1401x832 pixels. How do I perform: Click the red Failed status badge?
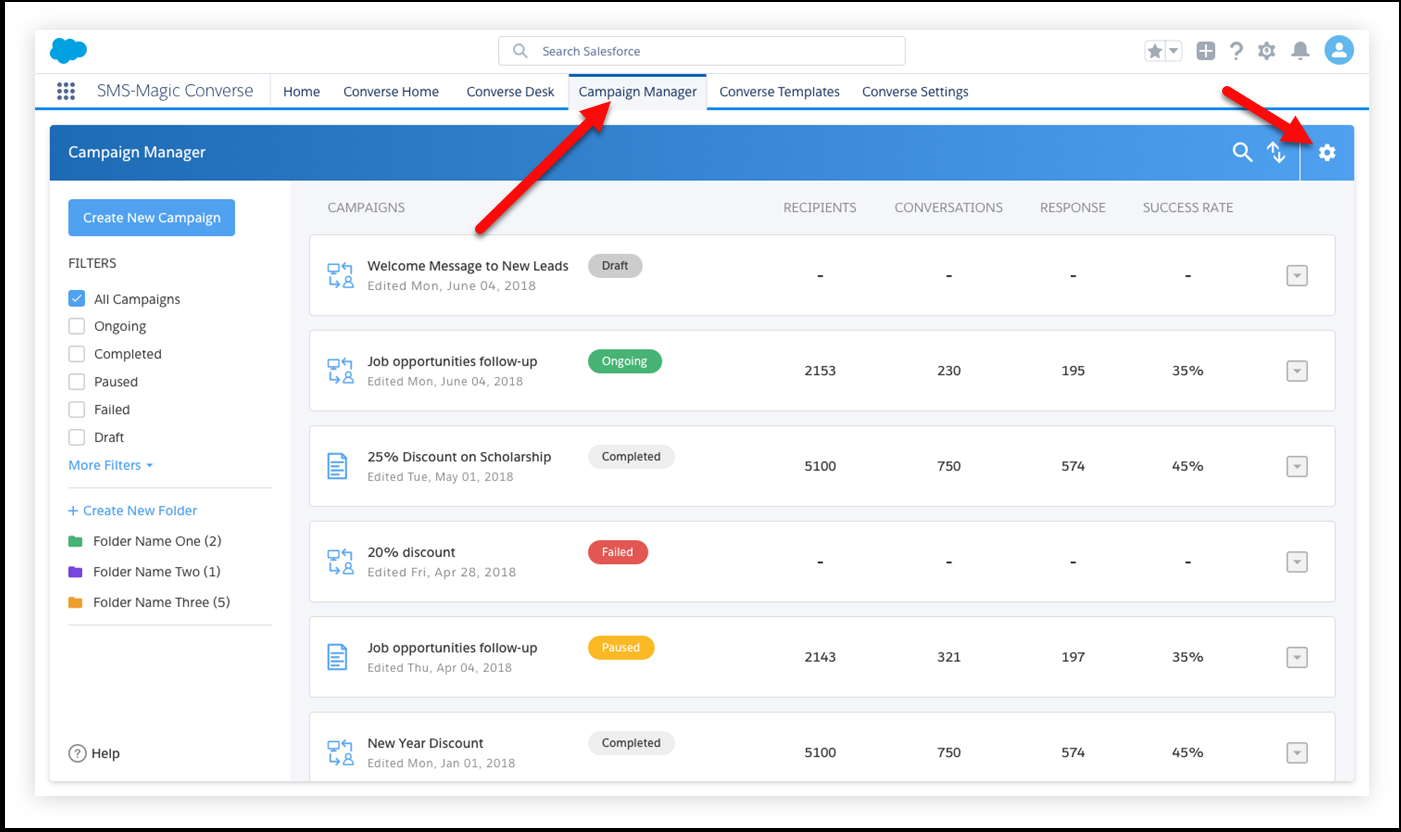pyautogui.click(x=618, y=552)
